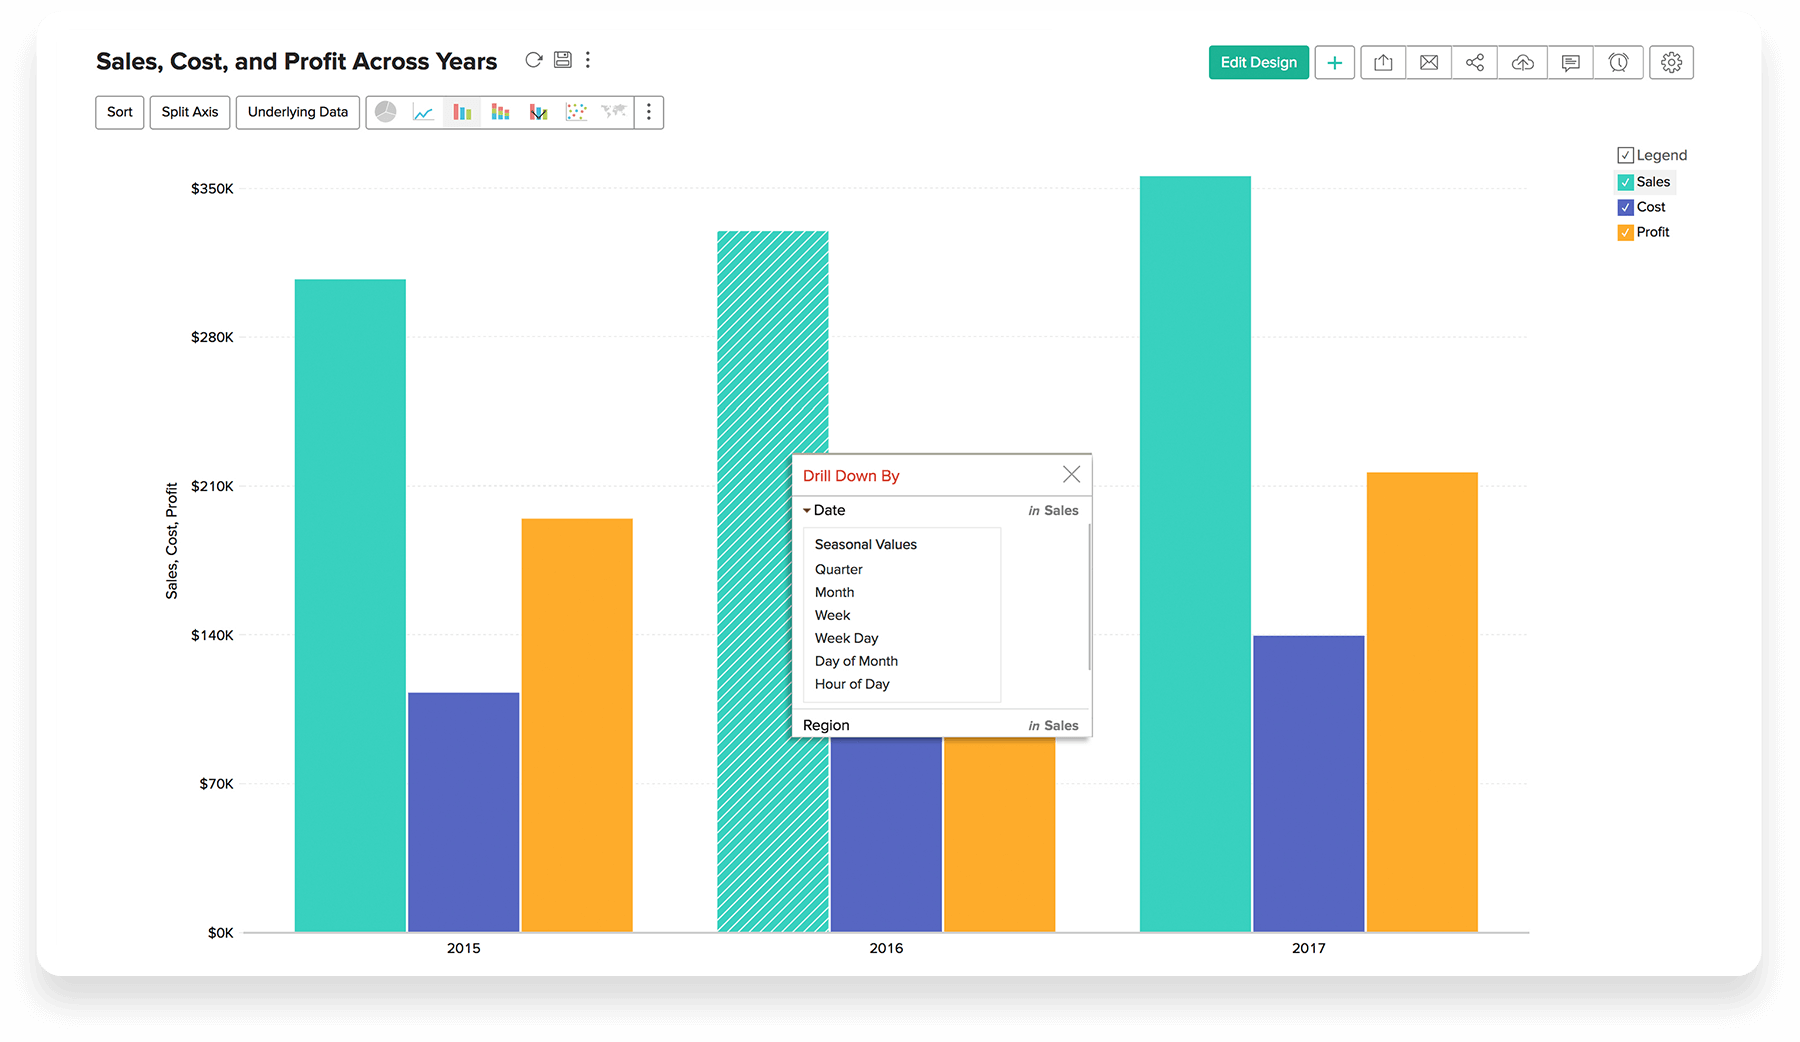The height and width of the screenshot is (1042, 1800).
Task: Select the map chart icon
Action: tap(613, 112)
